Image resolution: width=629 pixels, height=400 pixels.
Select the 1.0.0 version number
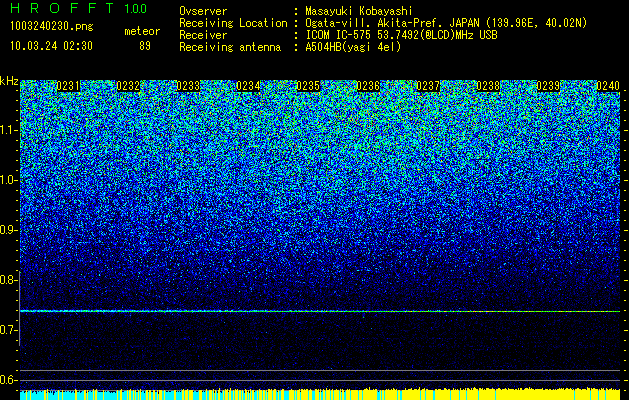point(136,9)
